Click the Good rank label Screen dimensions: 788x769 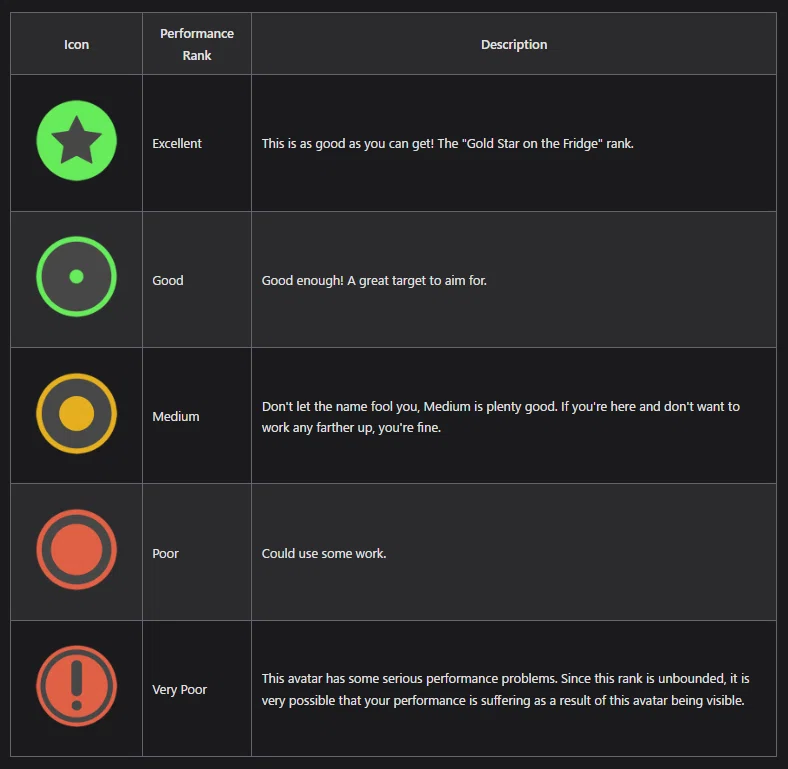pyautogui.click(x=168, y=280)
